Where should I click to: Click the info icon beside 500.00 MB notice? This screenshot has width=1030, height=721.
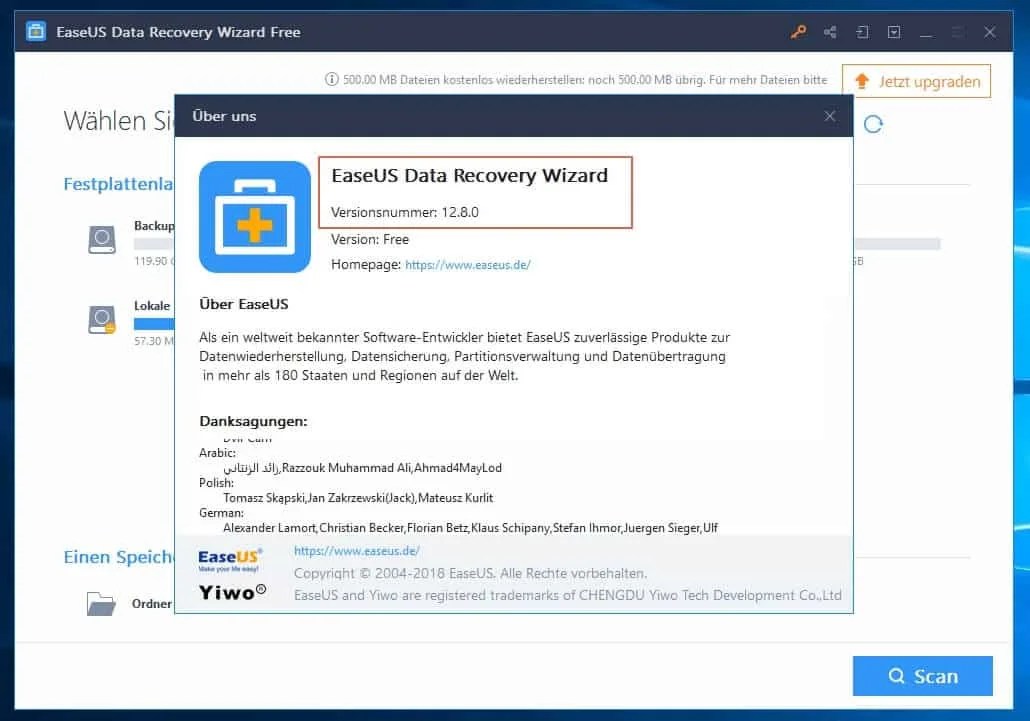pyautogui.click(x=332, y=79)
